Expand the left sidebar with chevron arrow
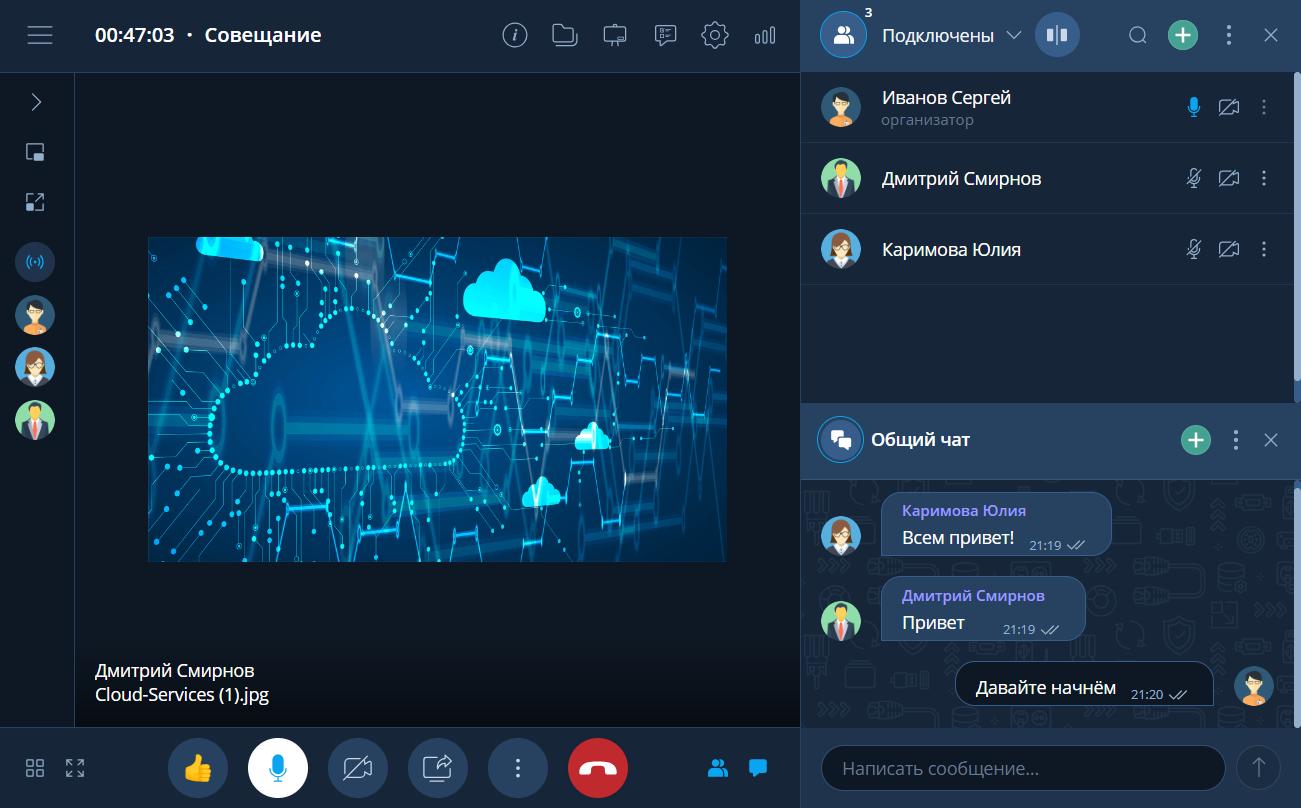 [36, 102]
